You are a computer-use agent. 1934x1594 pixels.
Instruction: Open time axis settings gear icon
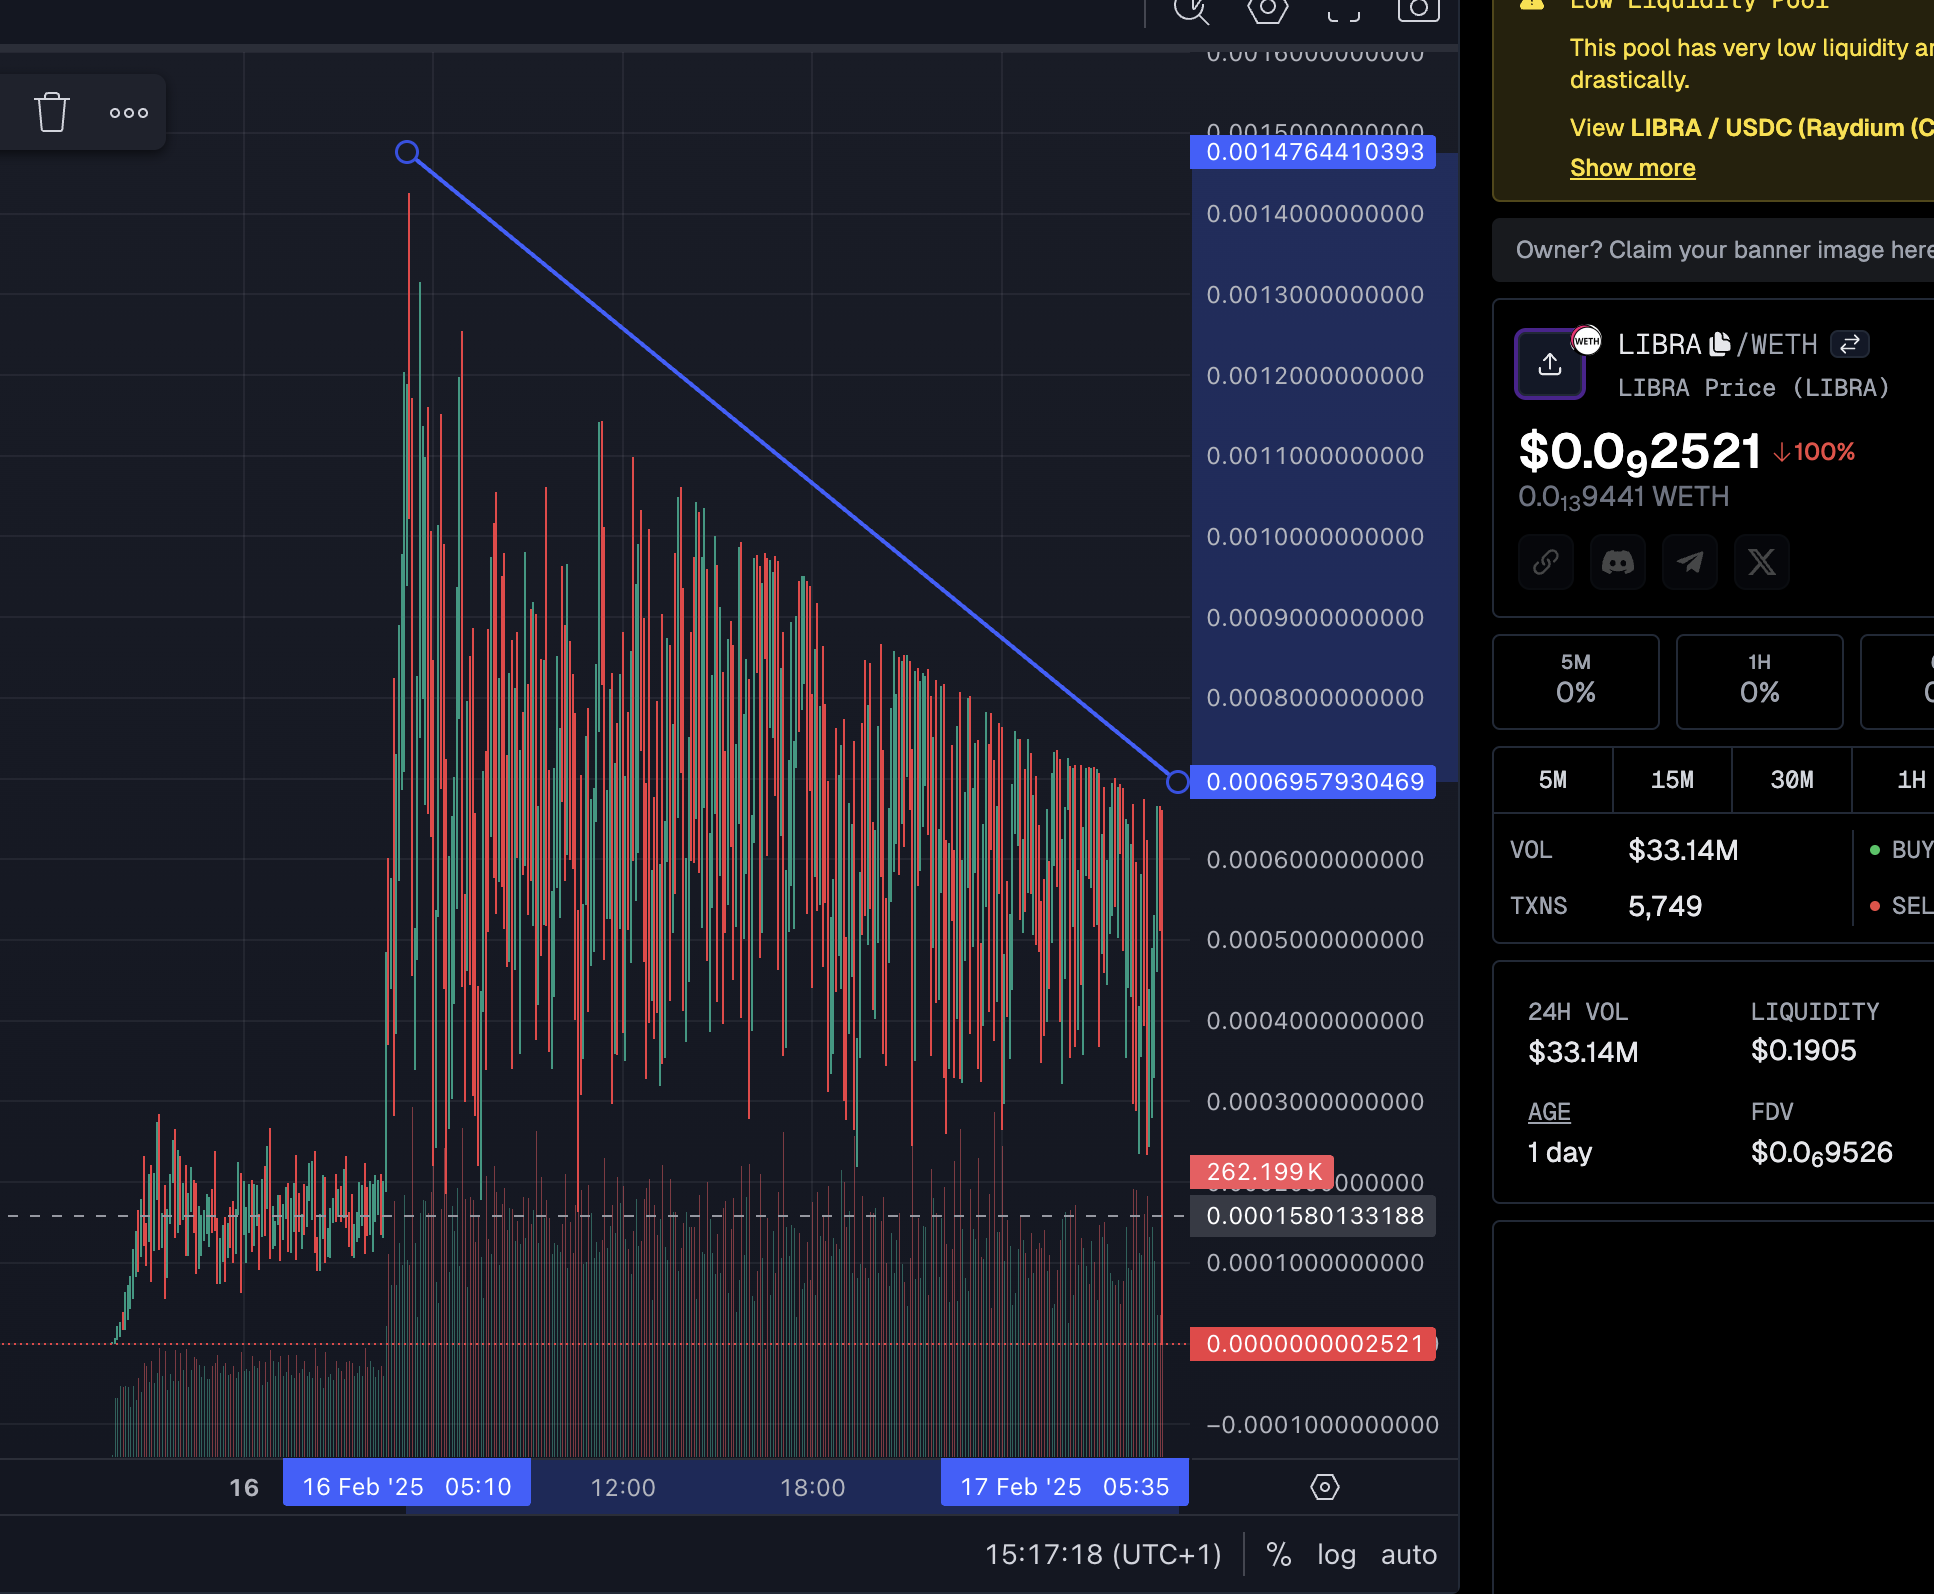pos(1324,1487)
